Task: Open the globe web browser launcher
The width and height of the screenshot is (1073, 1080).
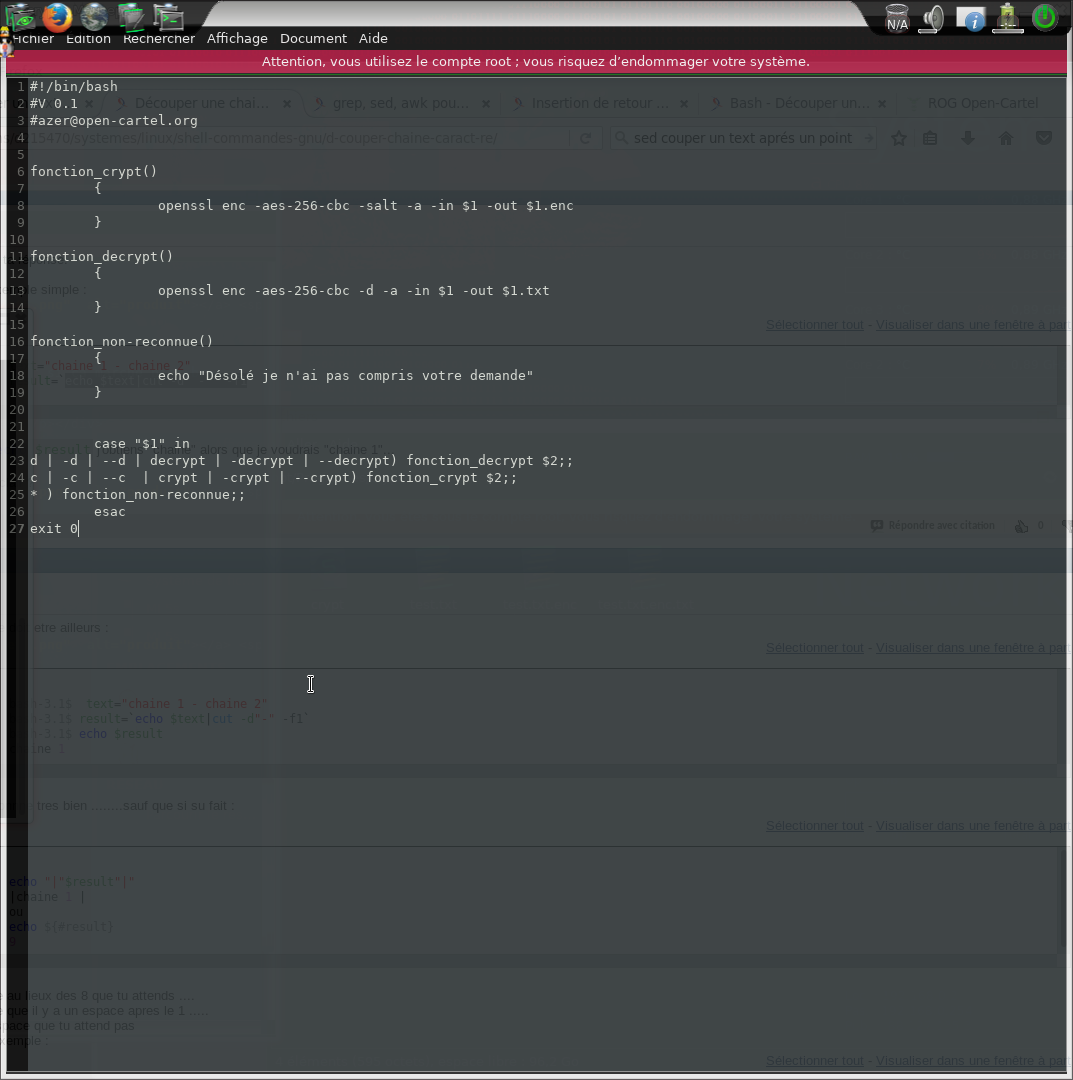Action: 94,17
